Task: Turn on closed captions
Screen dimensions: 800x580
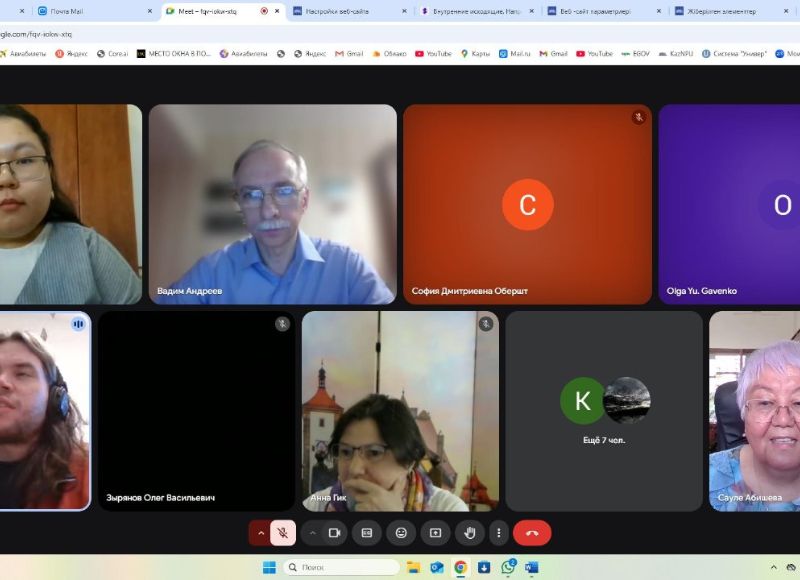Action: (366, 533)
